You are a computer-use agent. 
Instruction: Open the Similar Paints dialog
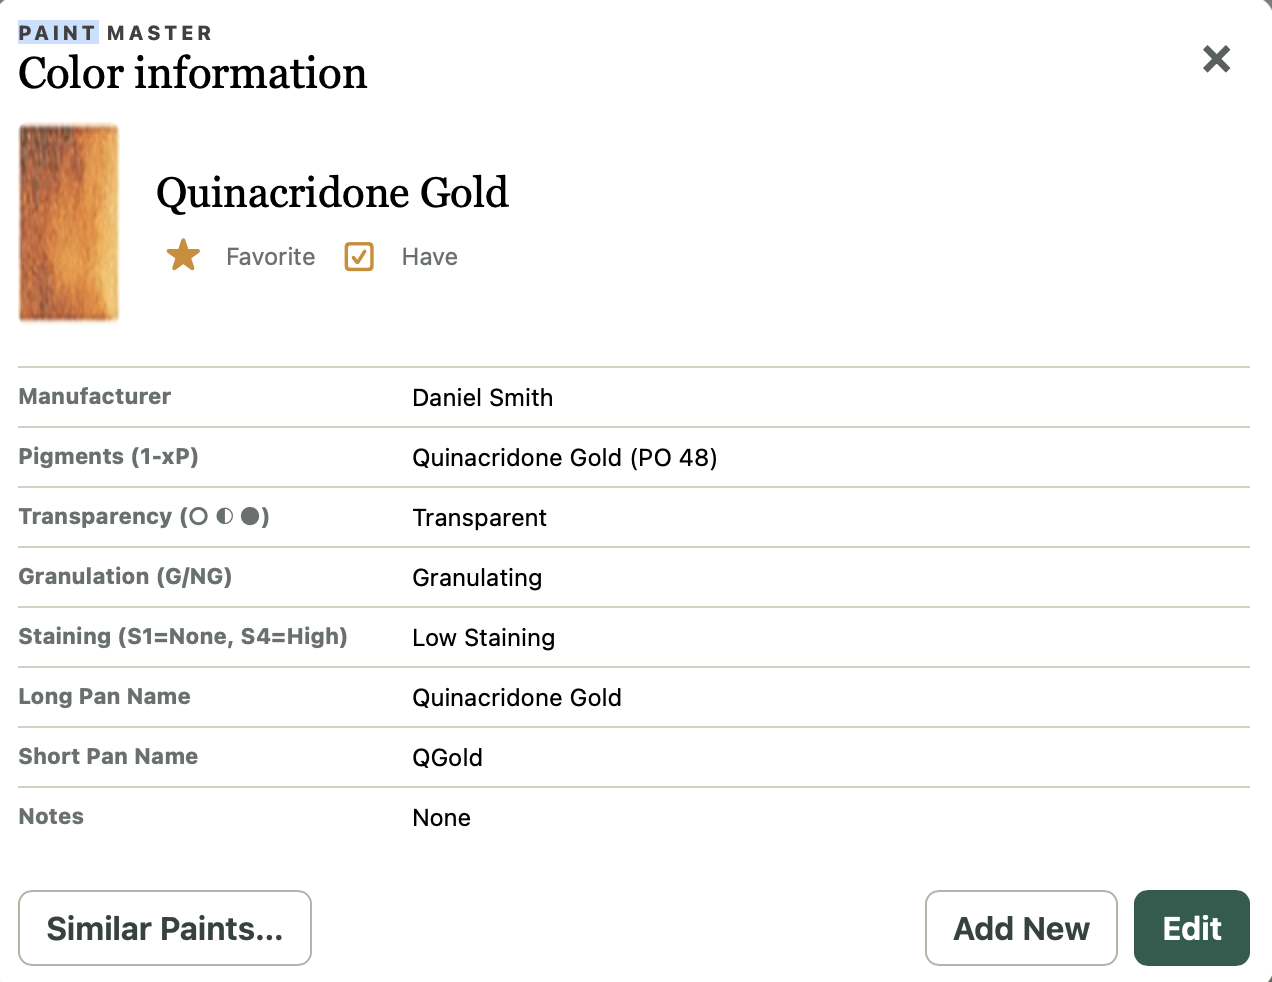165,928
